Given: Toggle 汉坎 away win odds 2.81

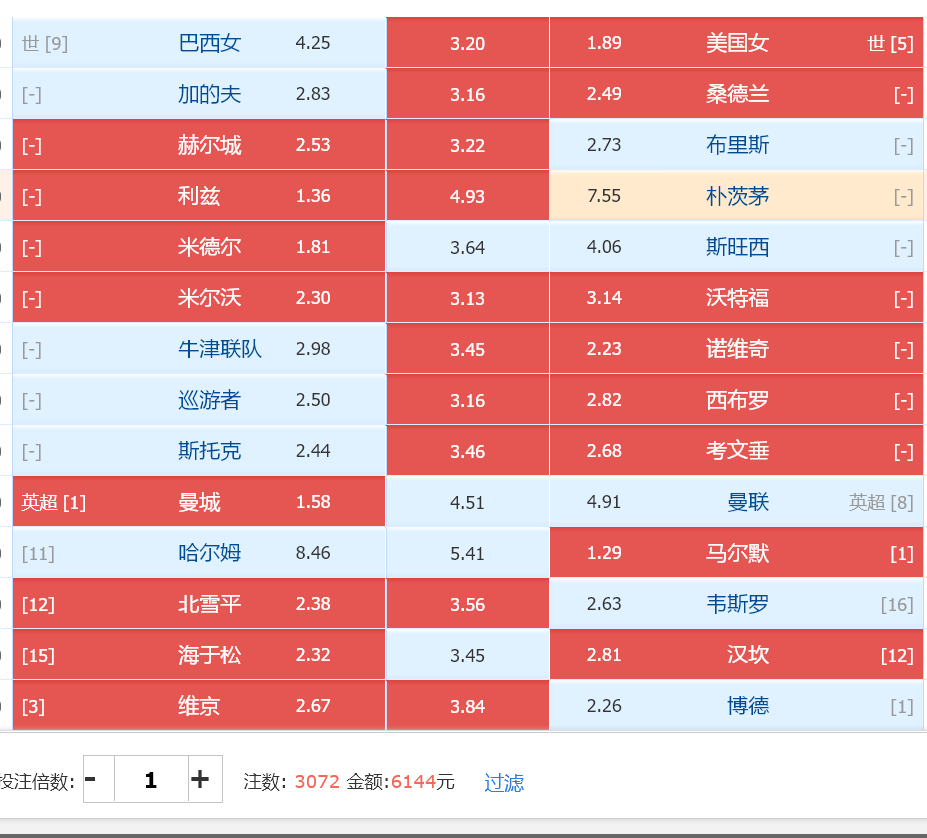Looking at the screenshot, I should pos(736,655).
